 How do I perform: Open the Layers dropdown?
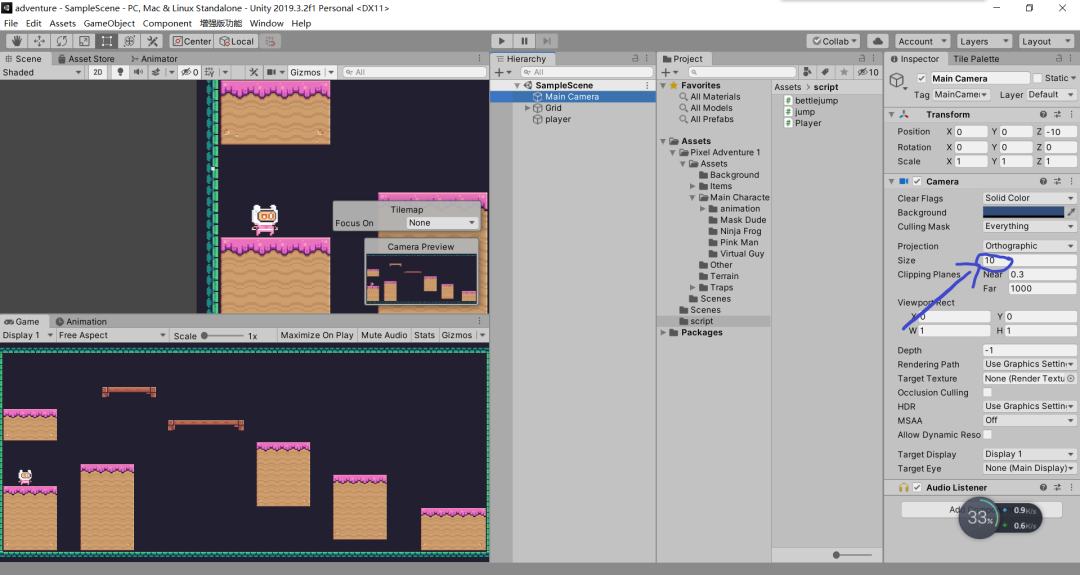pyautogui.click(x=982, y=41)
